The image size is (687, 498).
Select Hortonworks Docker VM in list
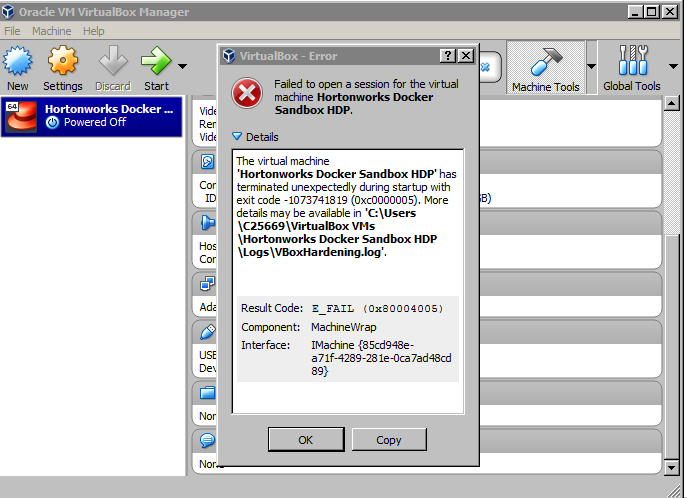[92, 117]
